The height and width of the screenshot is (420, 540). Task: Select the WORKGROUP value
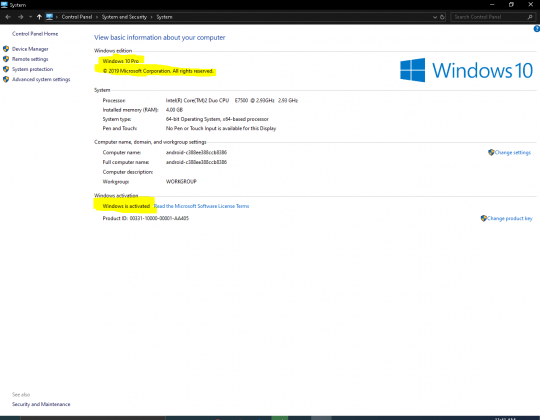181,182
